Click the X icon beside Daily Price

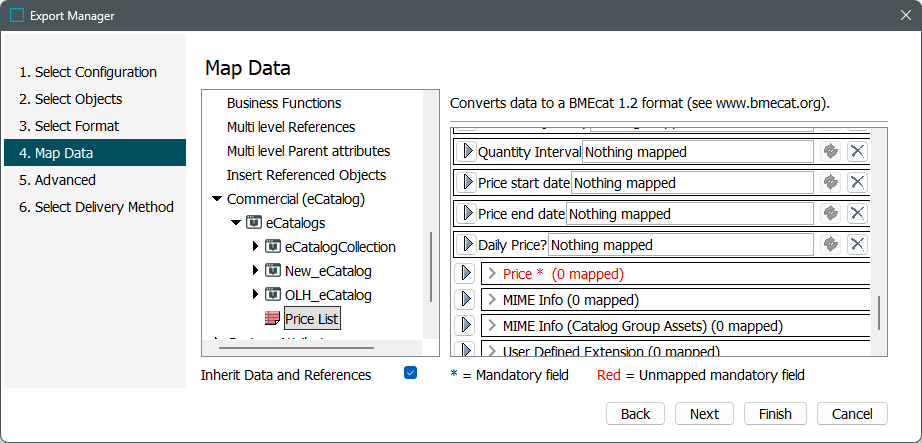pos(857,245)
